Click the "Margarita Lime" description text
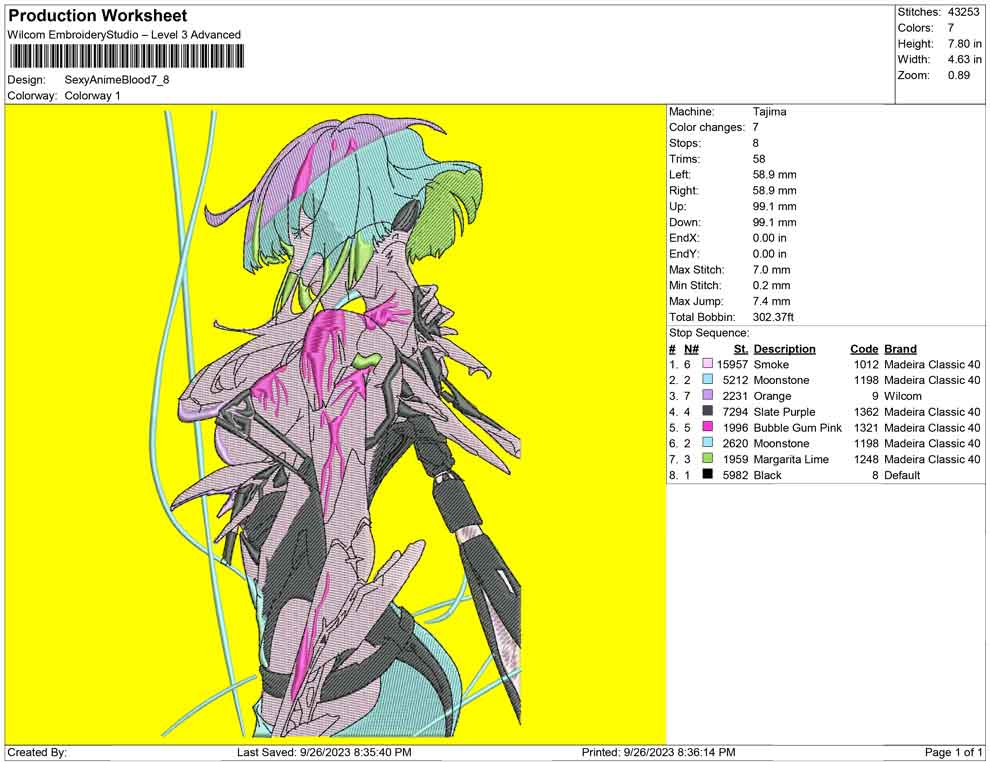The image size is (990, 762). tap(791, 459)
